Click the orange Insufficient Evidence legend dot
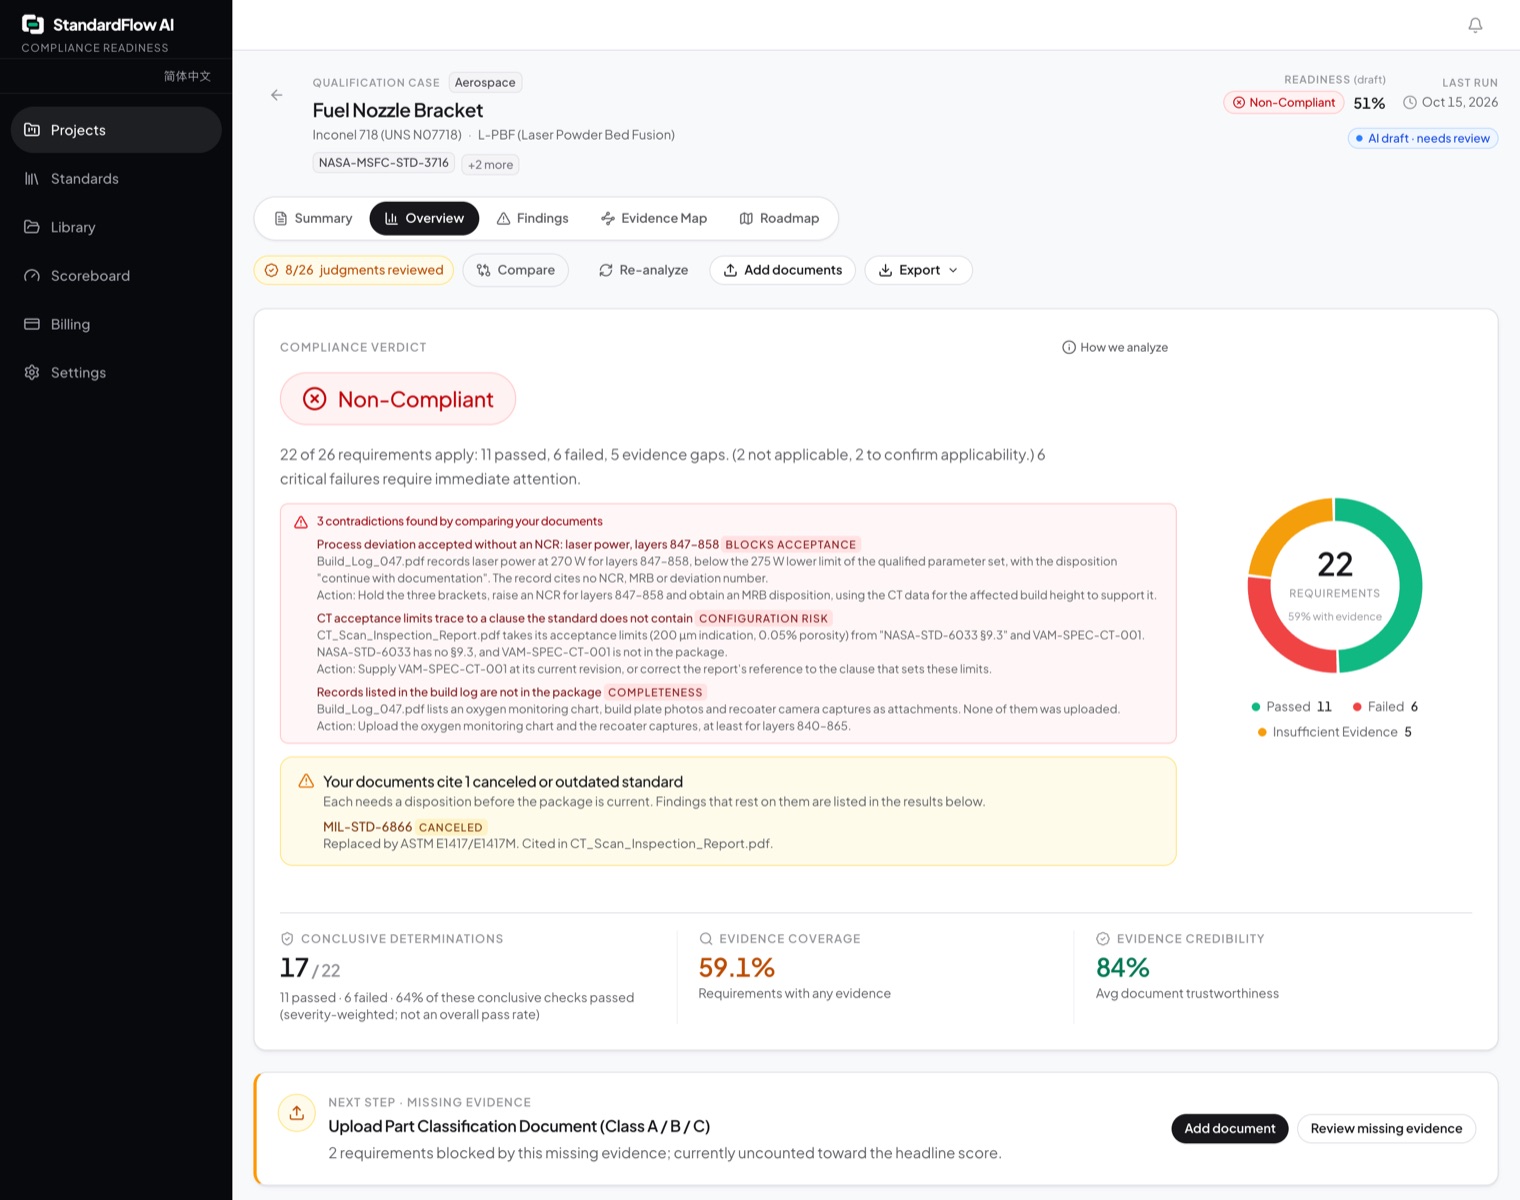Viewport: 1520px width, 1200px height. pos(1262,732)
